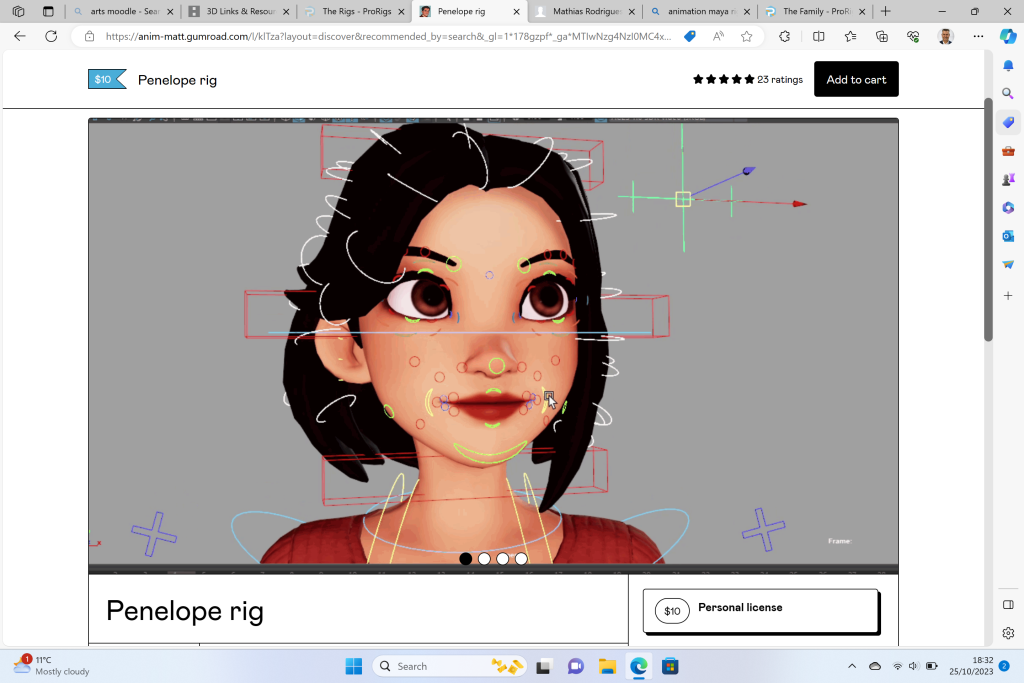View site information lock icon
The image size is (1024, 683).
[x=89, y=37]
